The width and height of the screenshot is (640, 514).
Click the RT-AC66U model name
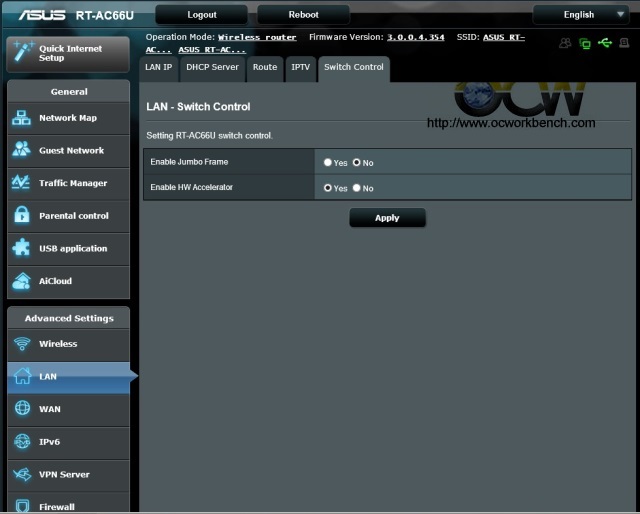click(x=104, y=16)
